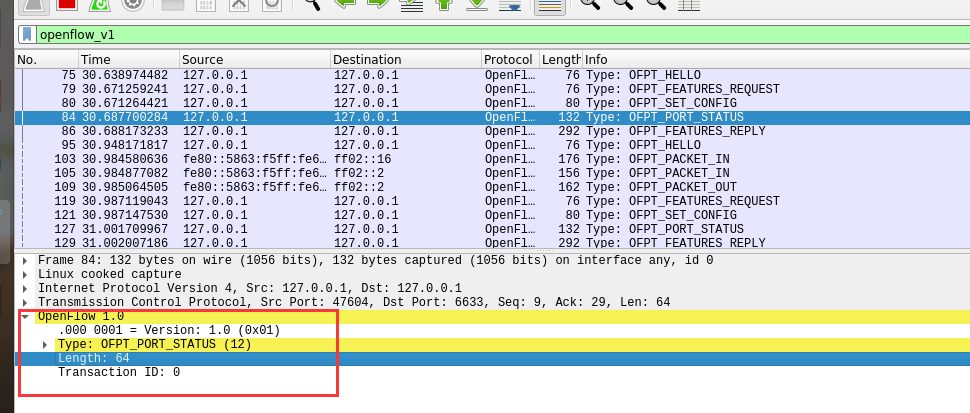
Task: Select packet 109 OFPT_PACKET_OUT row
Action: tap(492, 187)
